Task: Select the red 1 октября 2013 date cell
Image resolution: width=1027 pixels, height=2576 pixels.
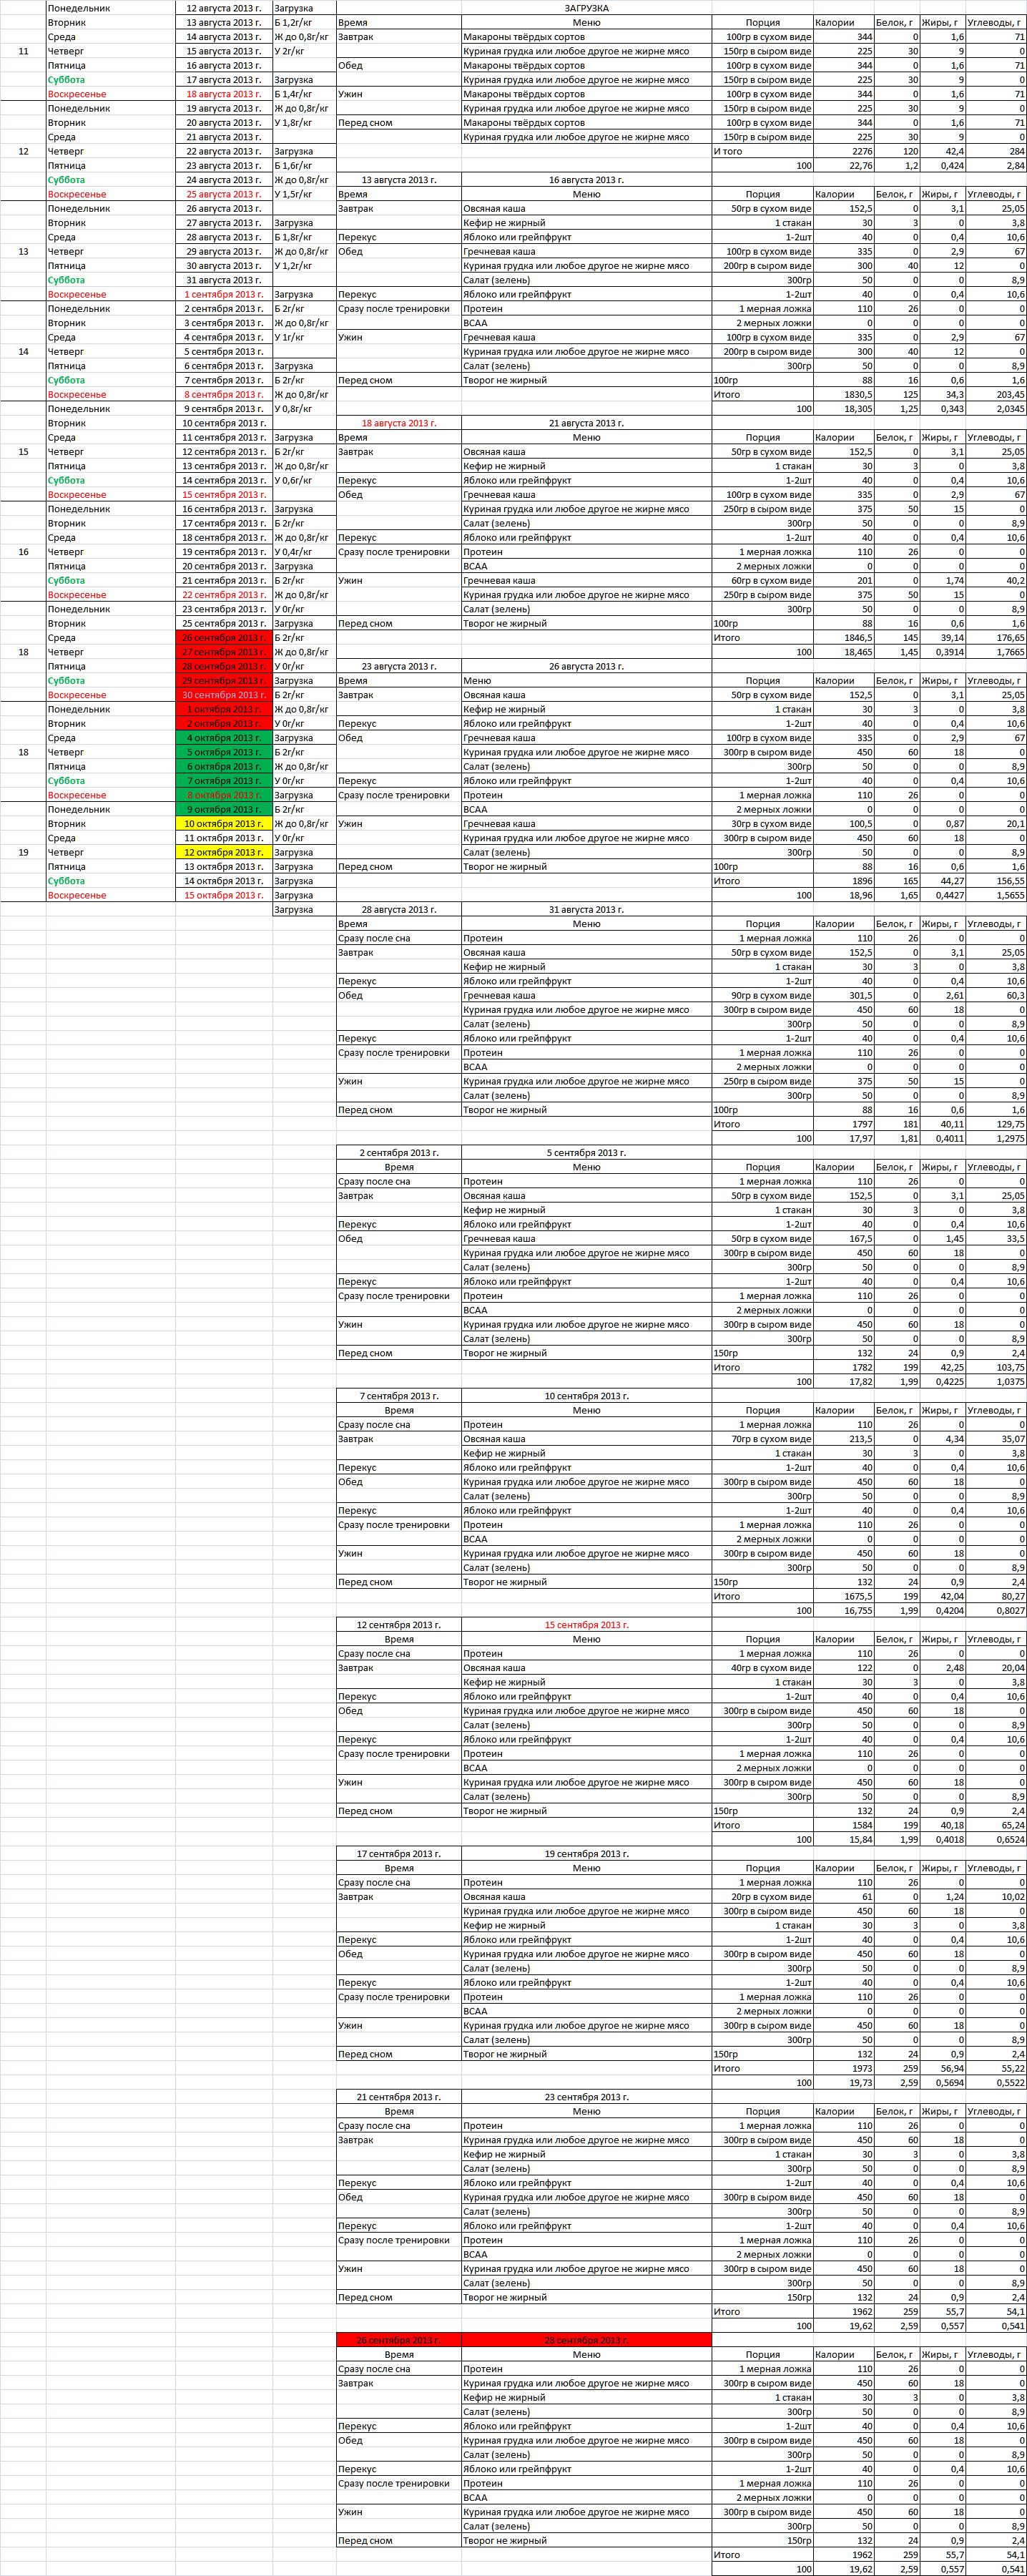Action: (x=224, y=709)
